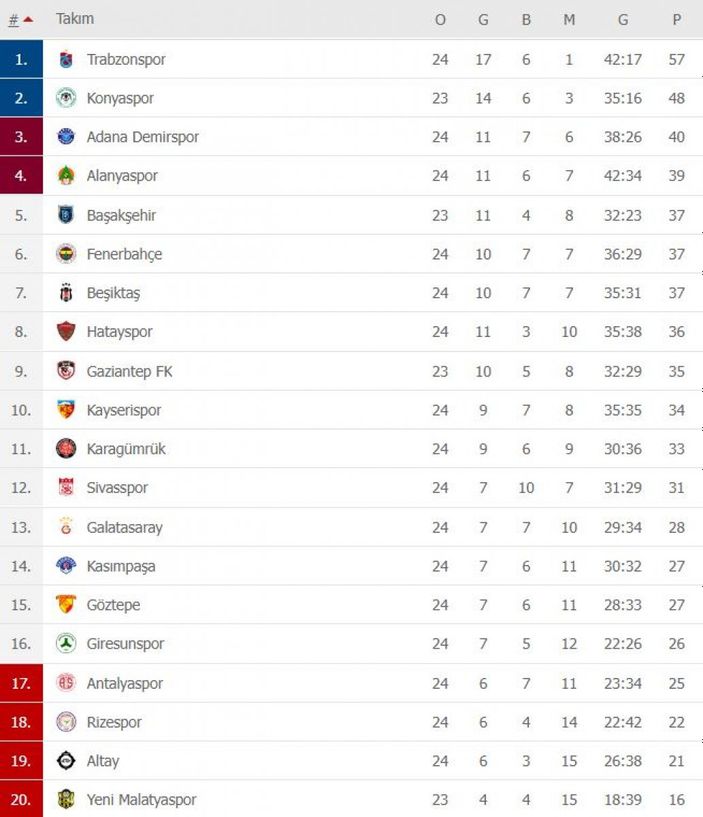Click the Göztepe club crest

(67, 605)
